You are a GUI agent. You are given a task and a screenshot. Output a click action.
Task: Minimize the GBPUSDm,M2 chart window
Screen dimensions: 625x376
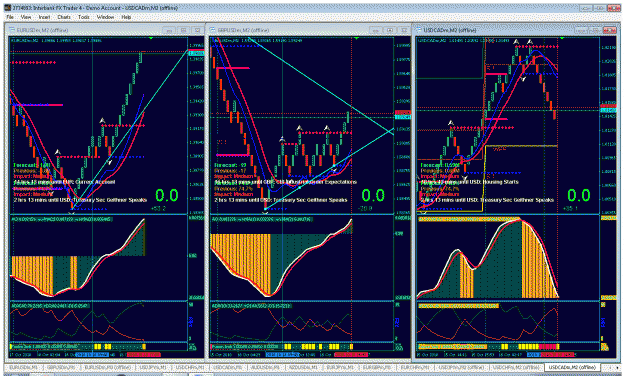tap(375, 30)
